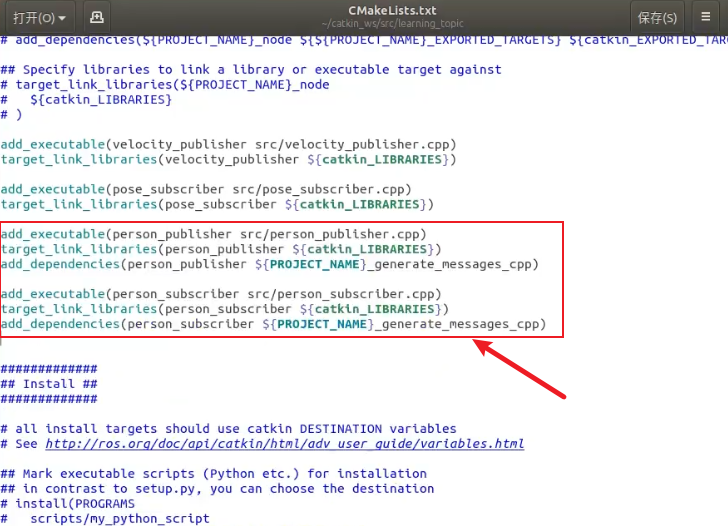
Task: Click line add_executable(person_subscriber src/person_subscriber.cpp)
Action: (221, 294)
